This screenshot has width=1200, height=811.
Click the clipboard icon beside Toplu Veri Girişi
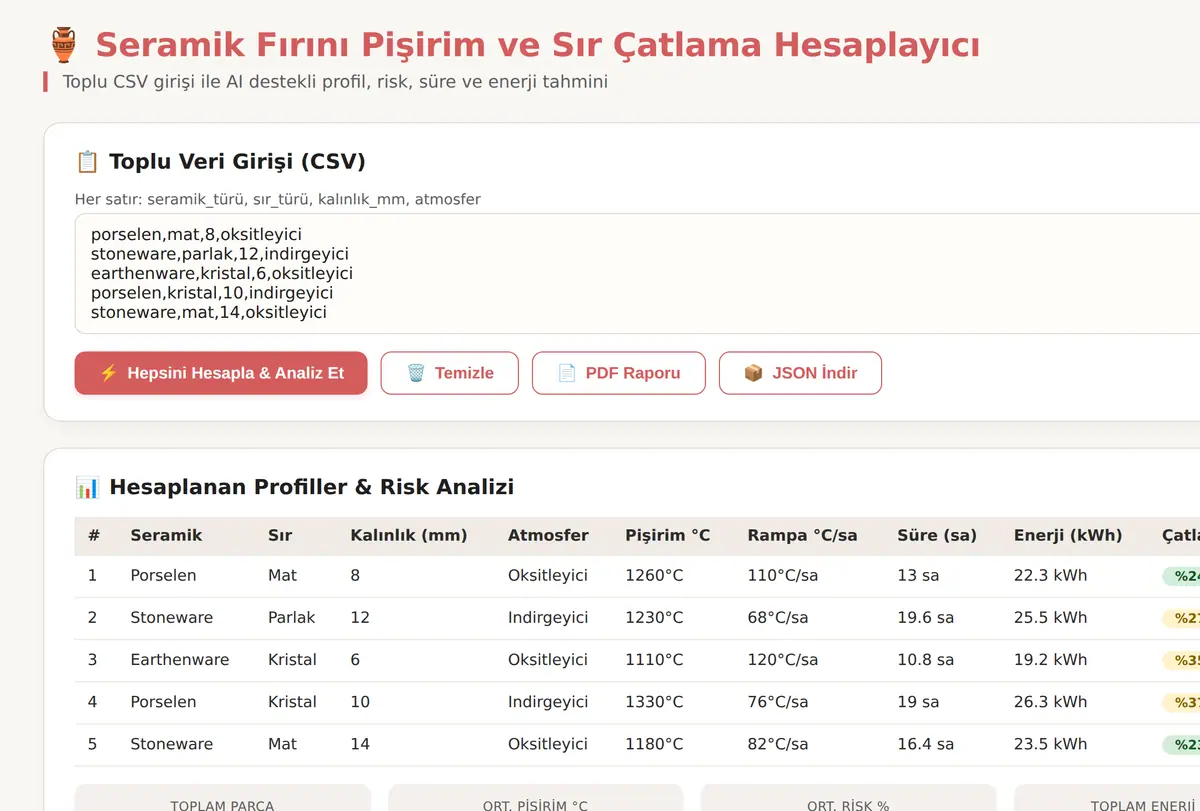87,162
